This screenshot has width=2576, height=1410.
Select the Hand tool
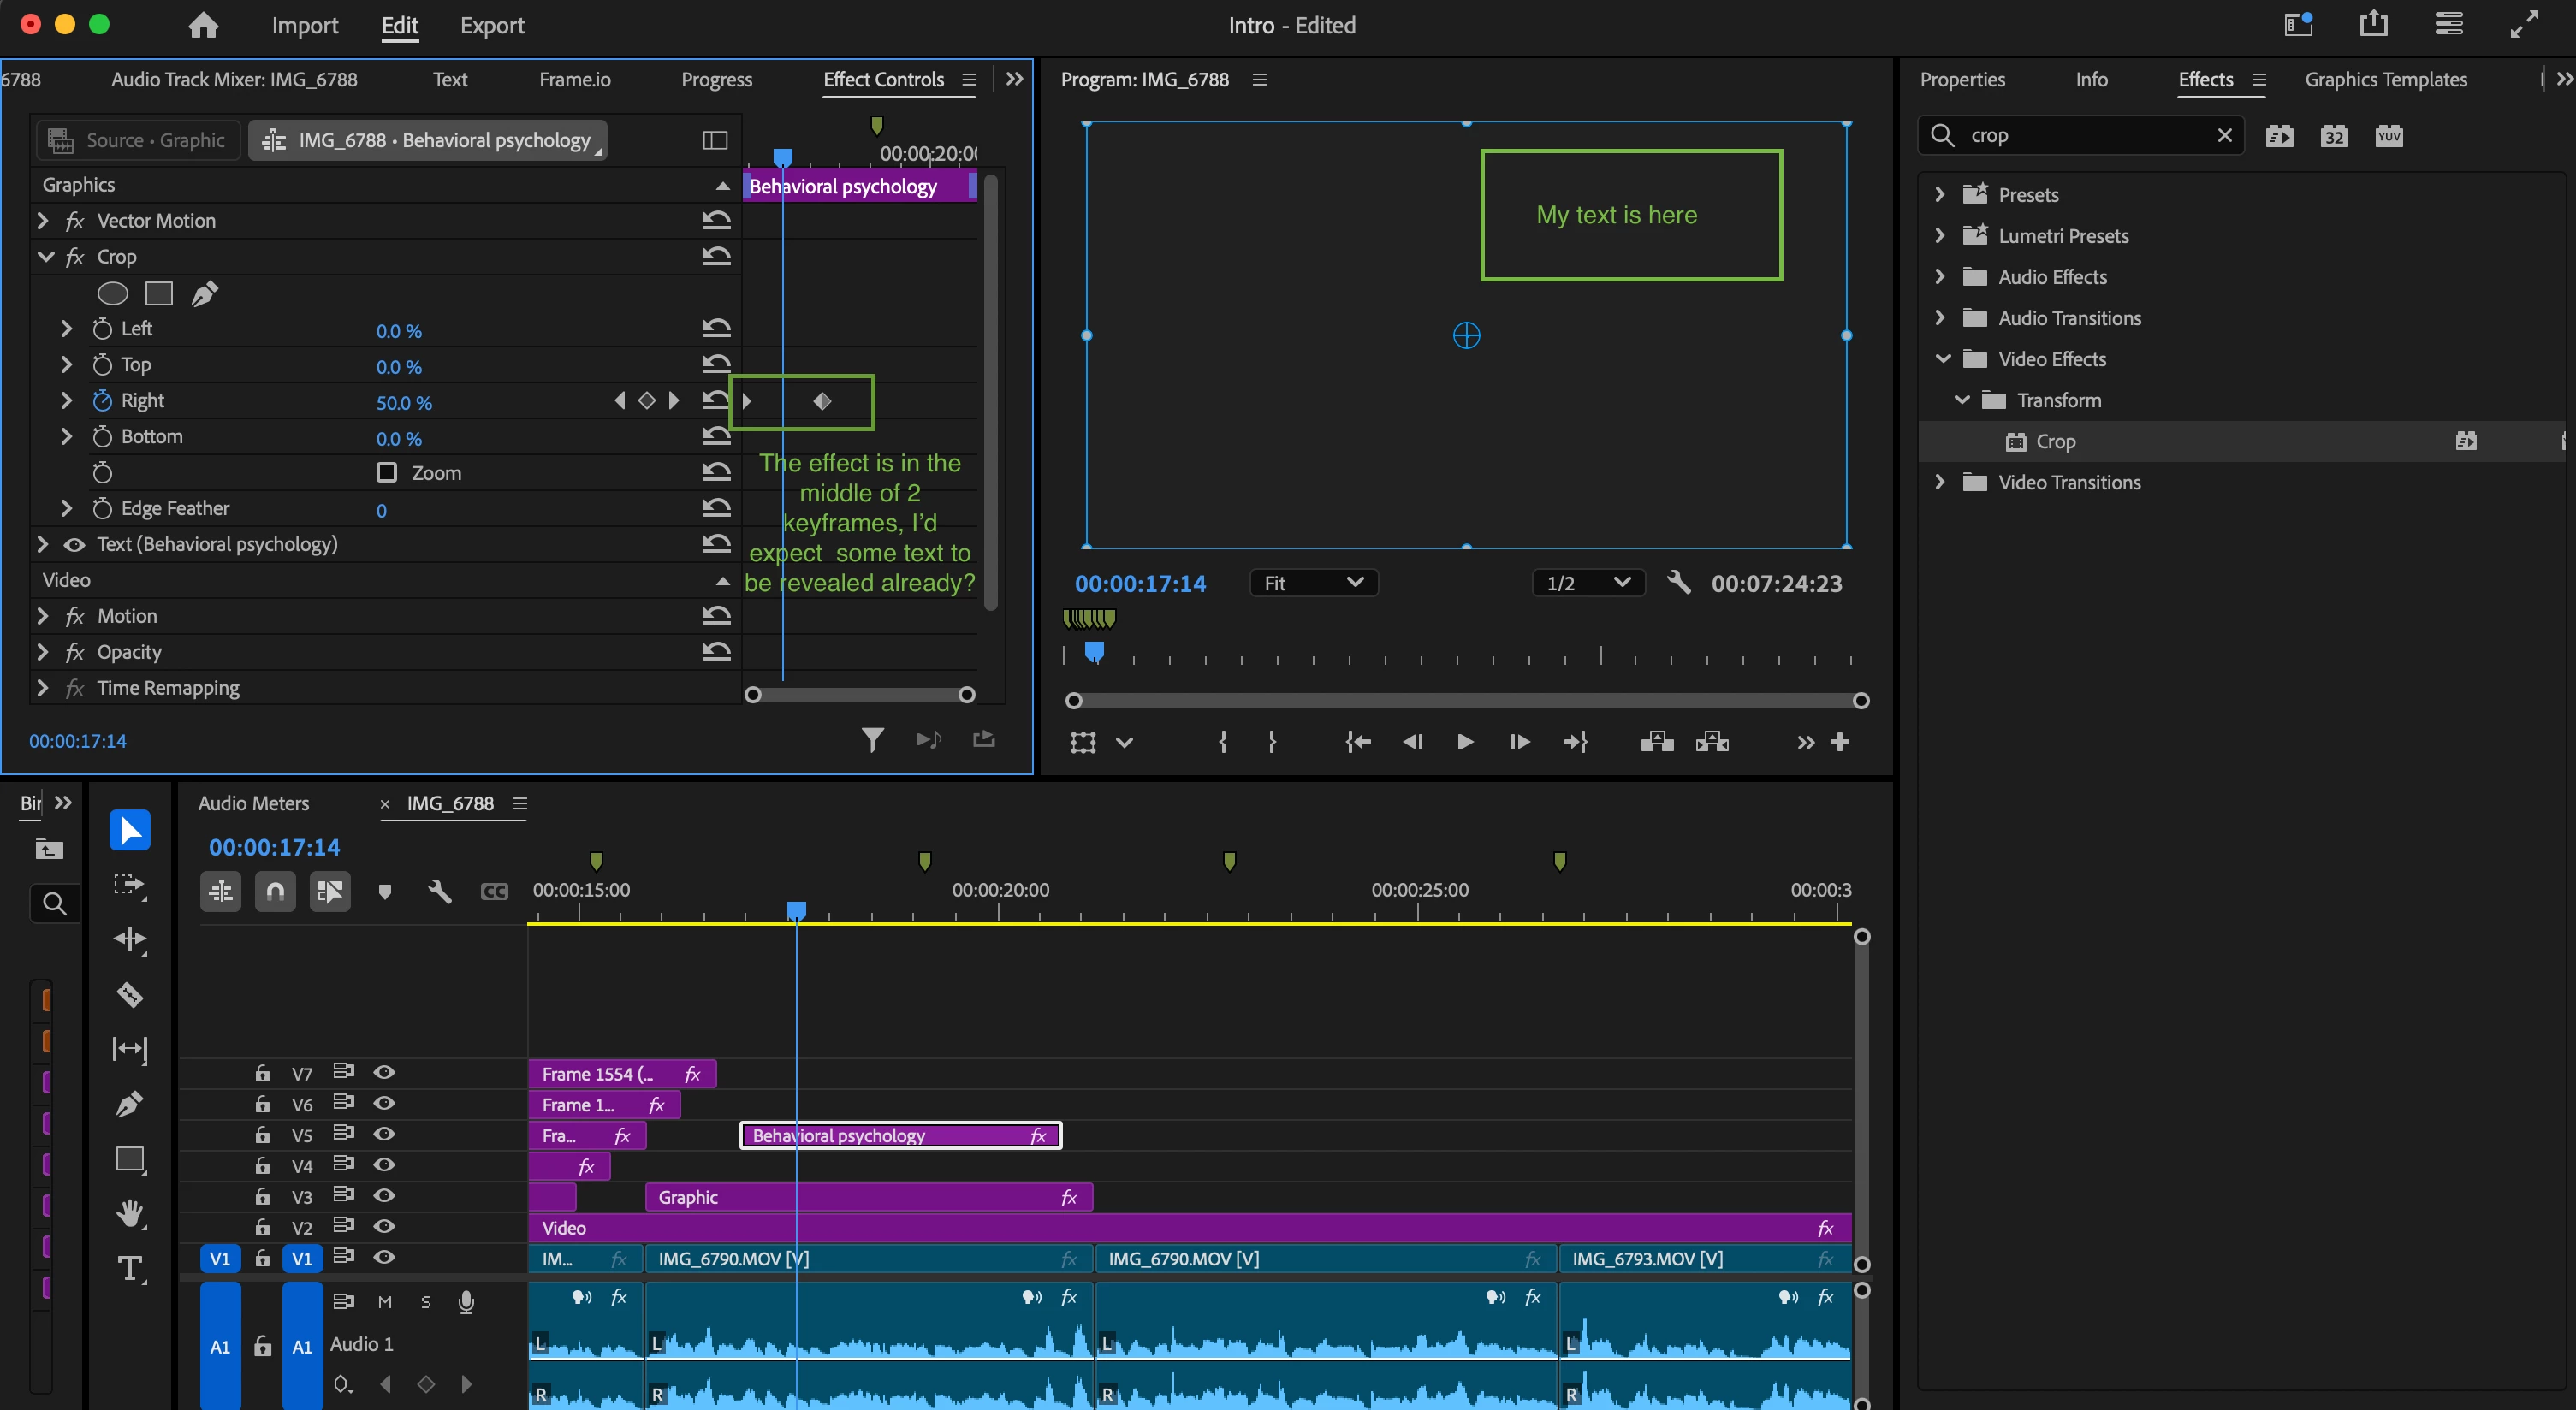tap(130, 1213)
